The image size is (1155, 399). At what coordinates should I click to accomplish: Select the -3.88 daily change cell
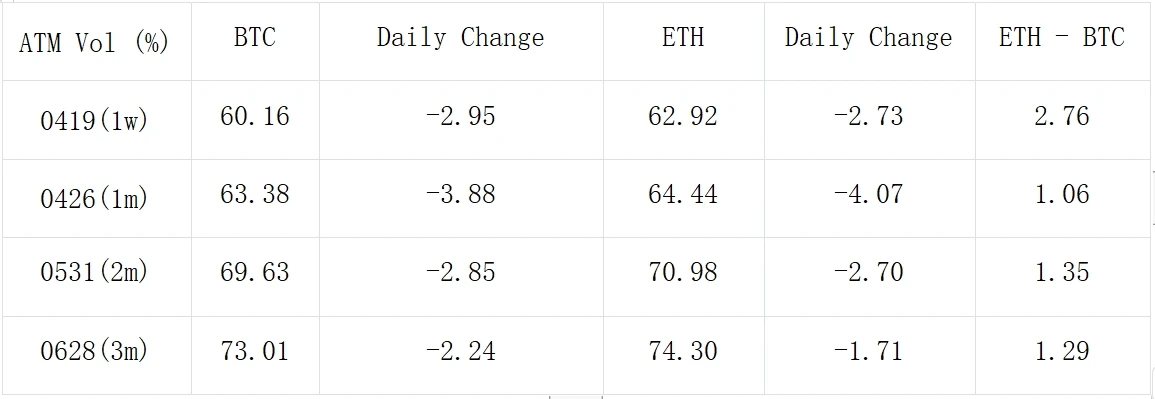[461, 198]
